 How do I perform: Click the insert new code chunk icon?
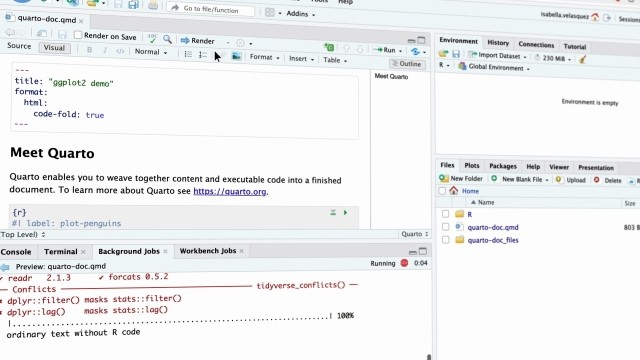tap(329, 48)
